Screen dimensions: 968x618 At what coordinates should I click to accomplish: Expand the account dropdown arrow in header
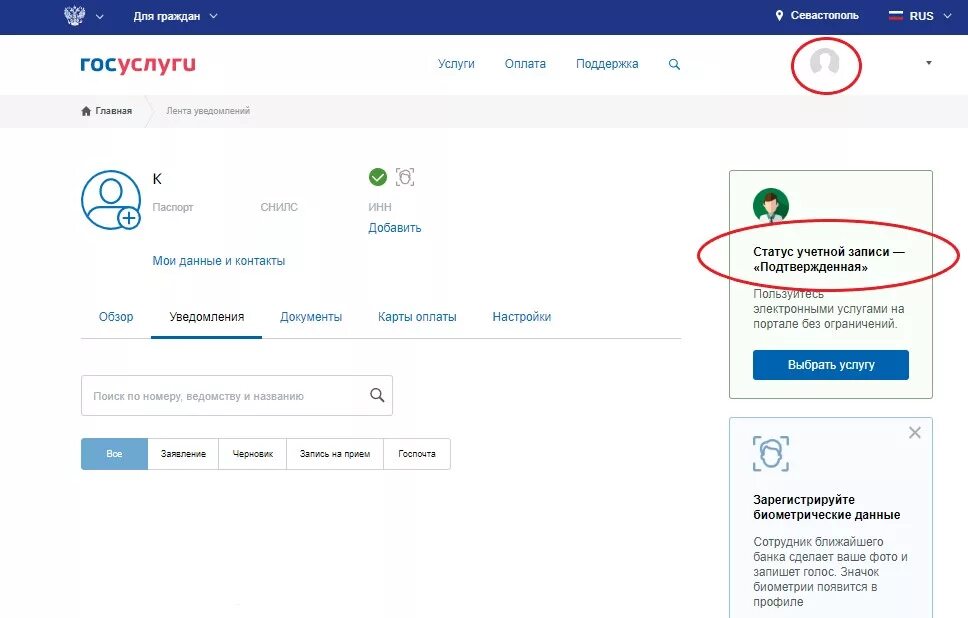pyautogui.click(x=928, y=63)
